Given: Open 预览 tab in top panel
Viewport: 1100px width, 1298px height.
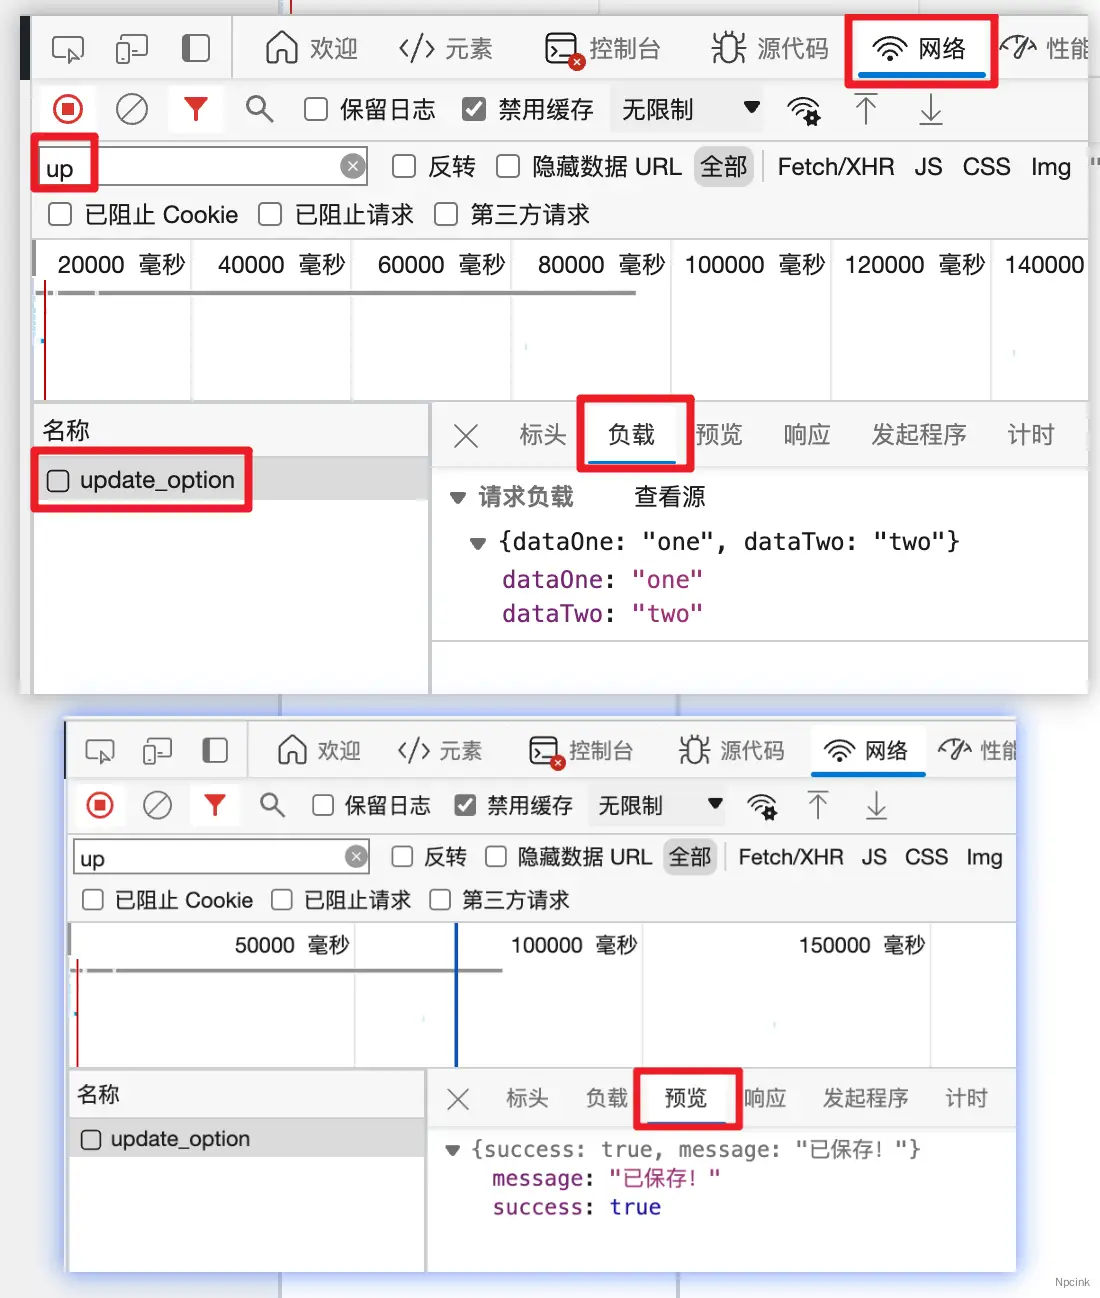Looking at the screenshot, I should 719,434.
